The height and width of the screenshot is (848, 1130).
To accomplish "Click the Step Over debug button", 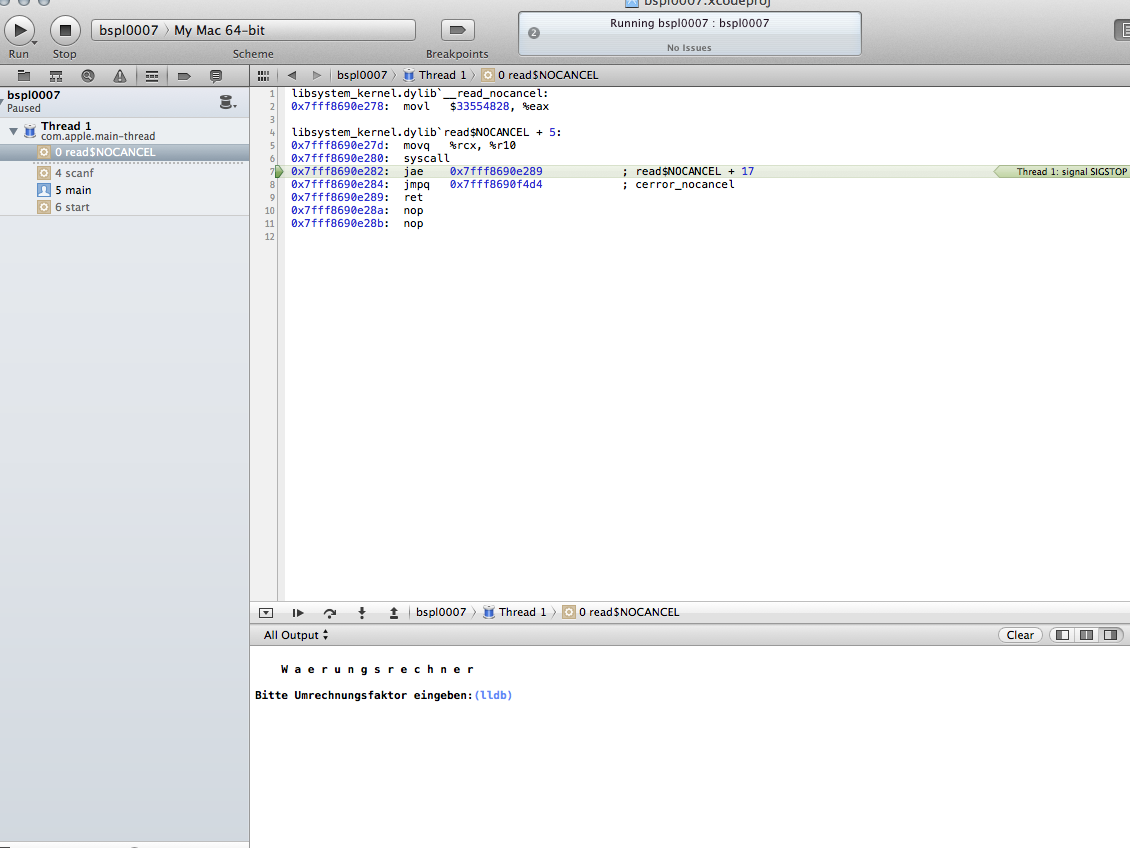I will 330,612.
